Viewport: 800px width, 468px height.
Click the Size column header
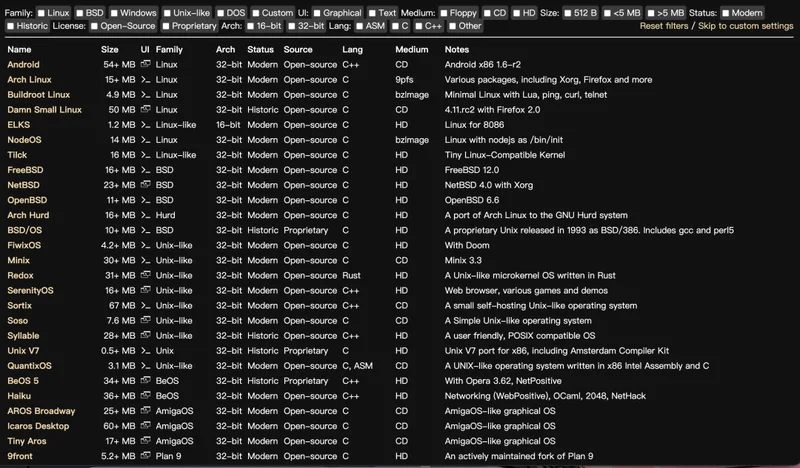109,49
